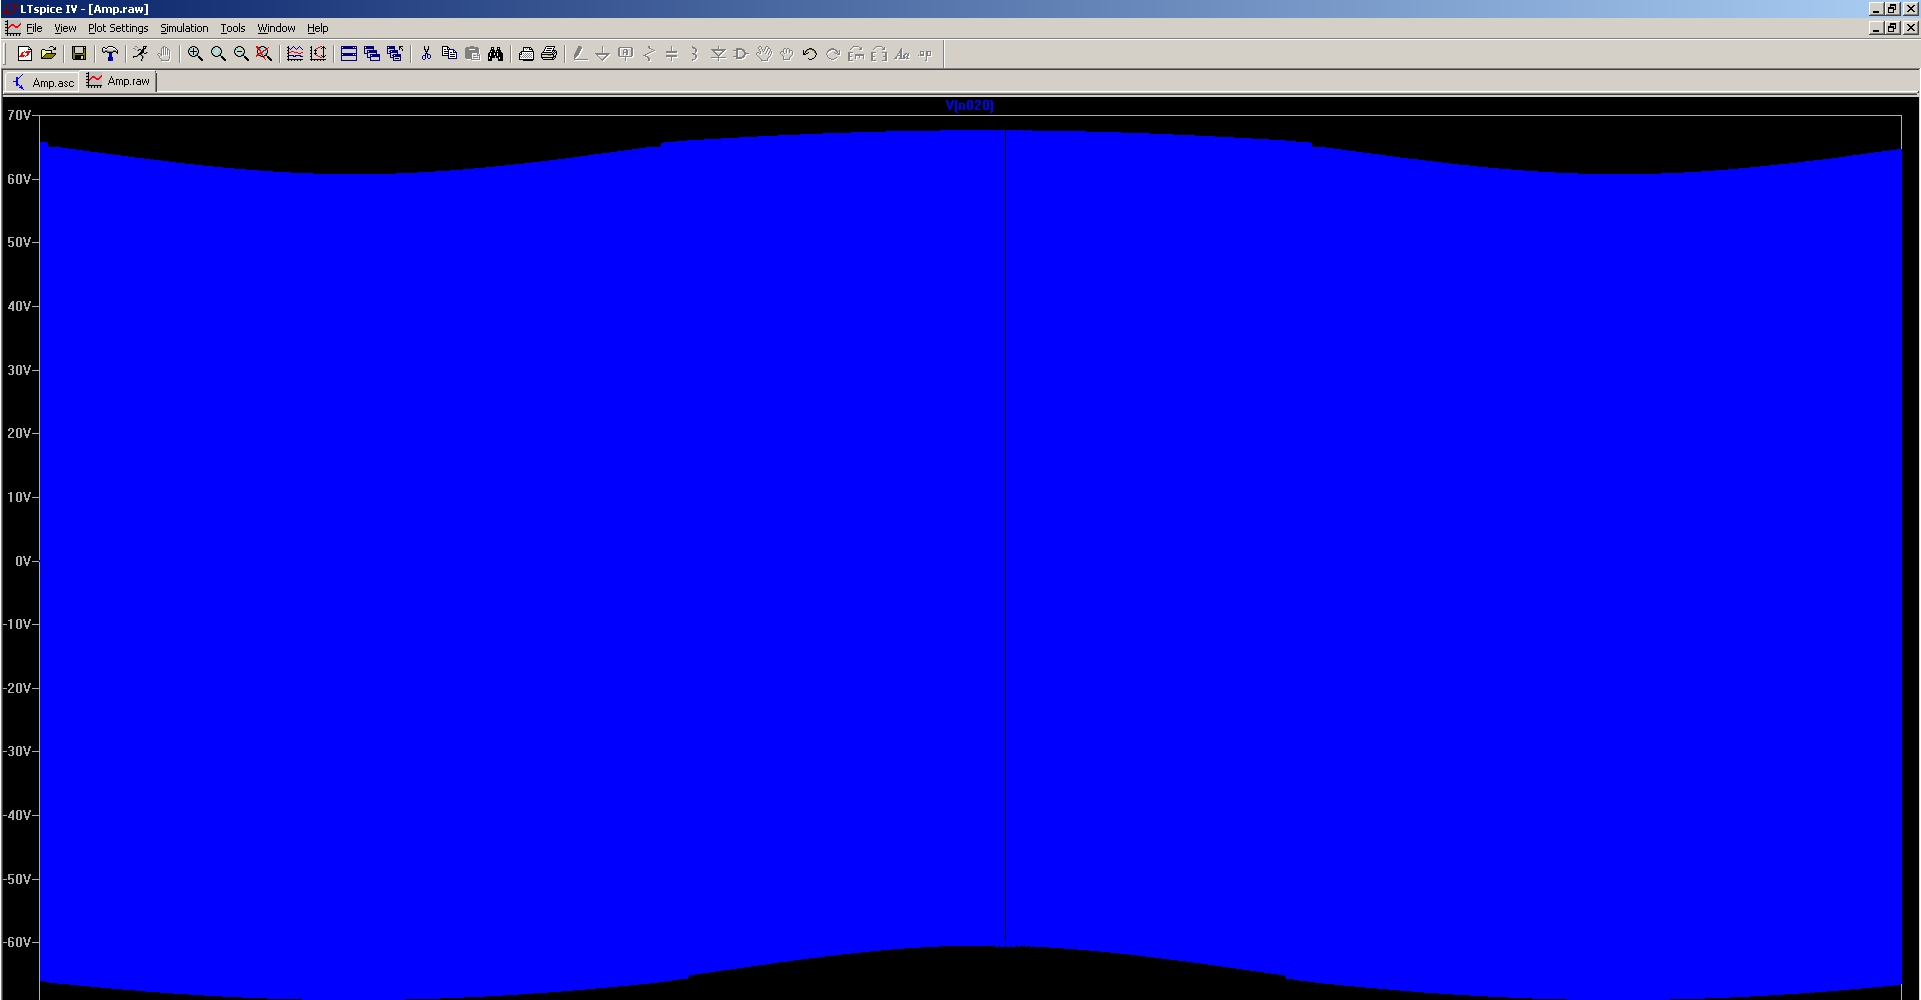Click the Print icon
The width and height of the screenshot is (1921, 1000).
point(549,54)
